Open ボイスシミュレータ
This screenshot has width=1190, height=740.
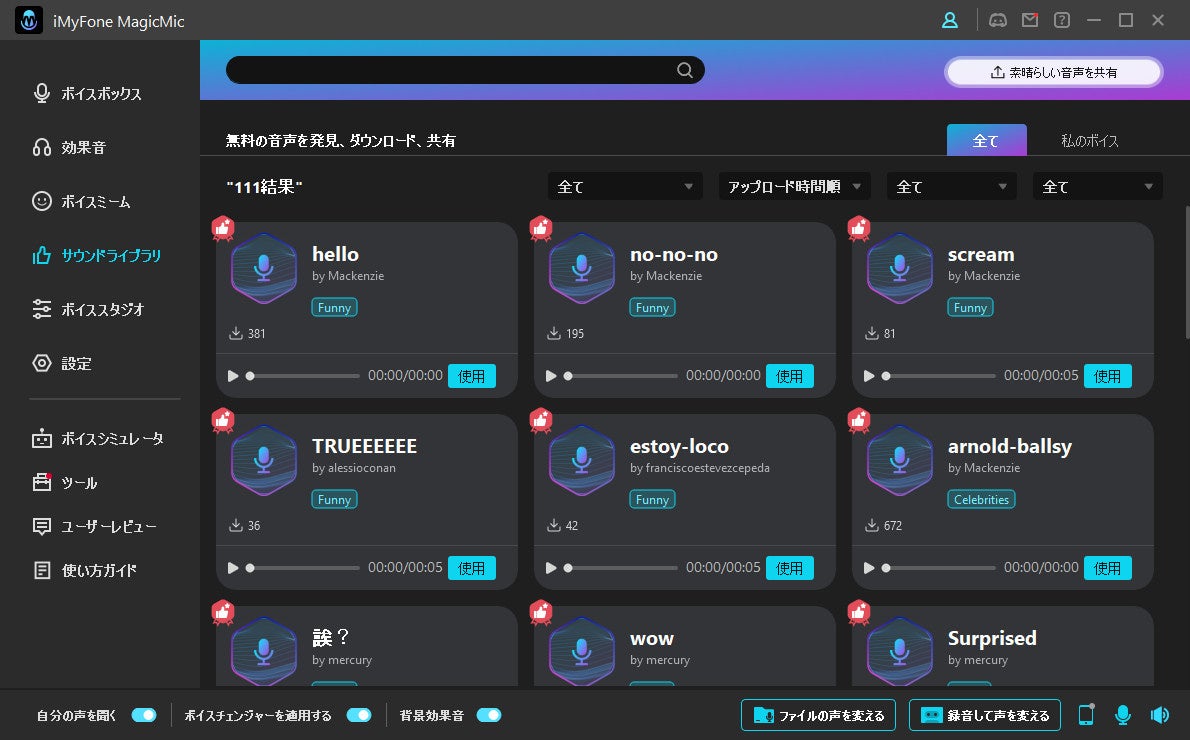point(98,439)
